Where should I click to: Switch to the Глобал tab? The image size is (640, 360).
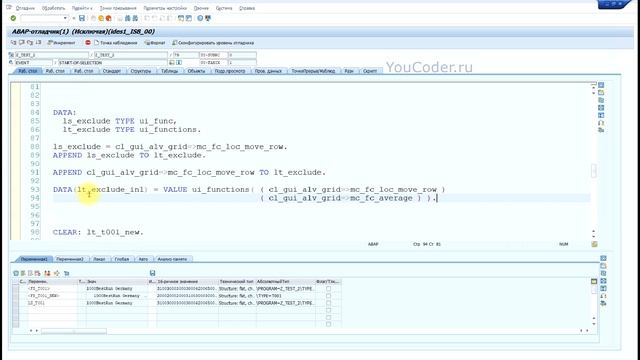122,259
